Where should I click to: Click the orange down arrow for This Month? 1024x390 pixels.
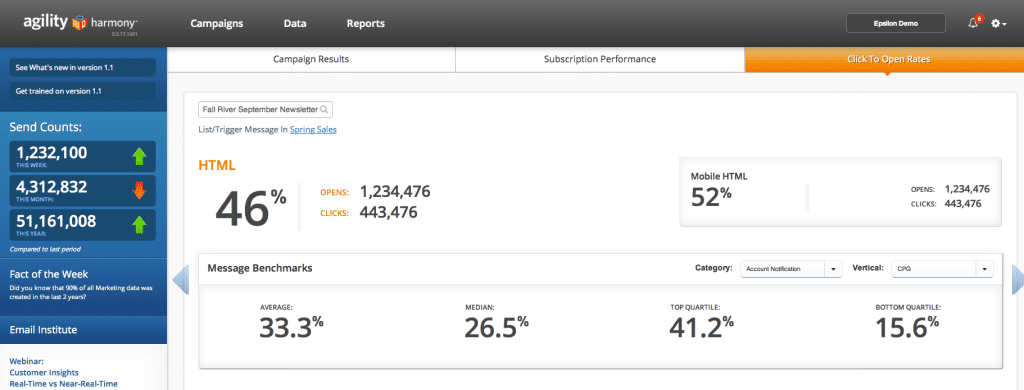tap(139, 191)
